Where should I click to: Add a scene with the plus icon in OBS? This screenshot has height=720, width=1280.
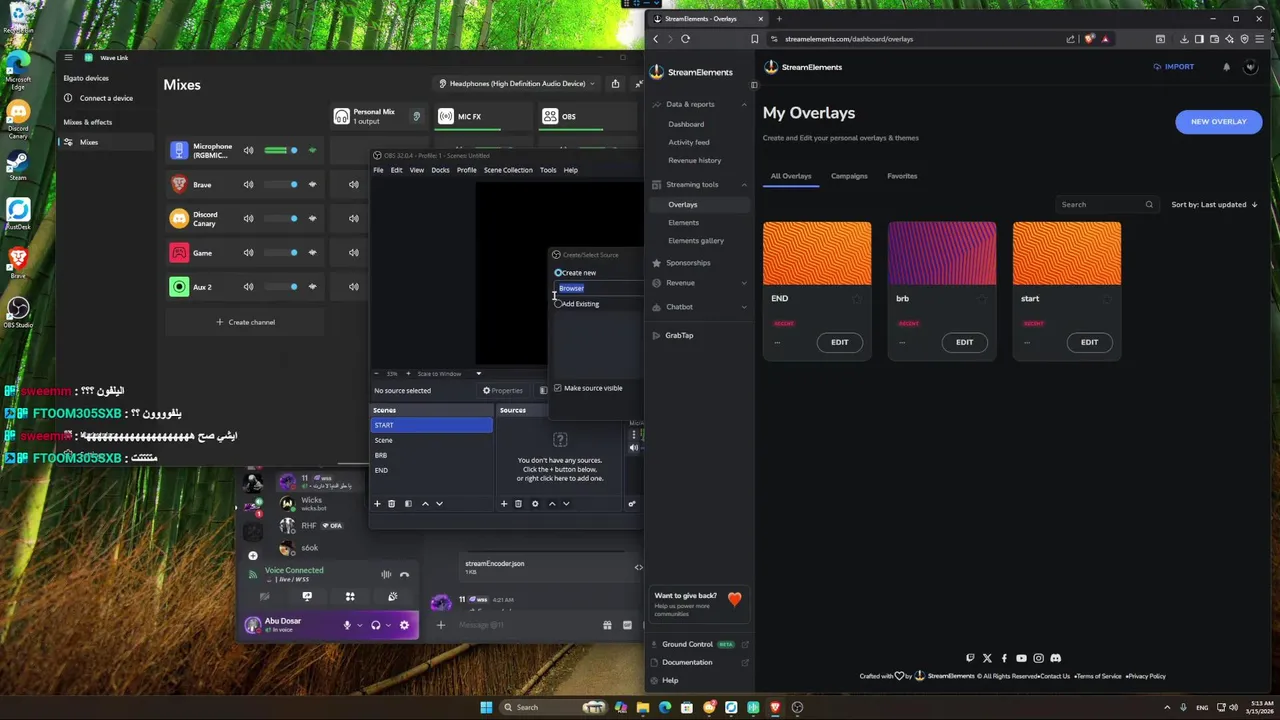tap(377, 504)
